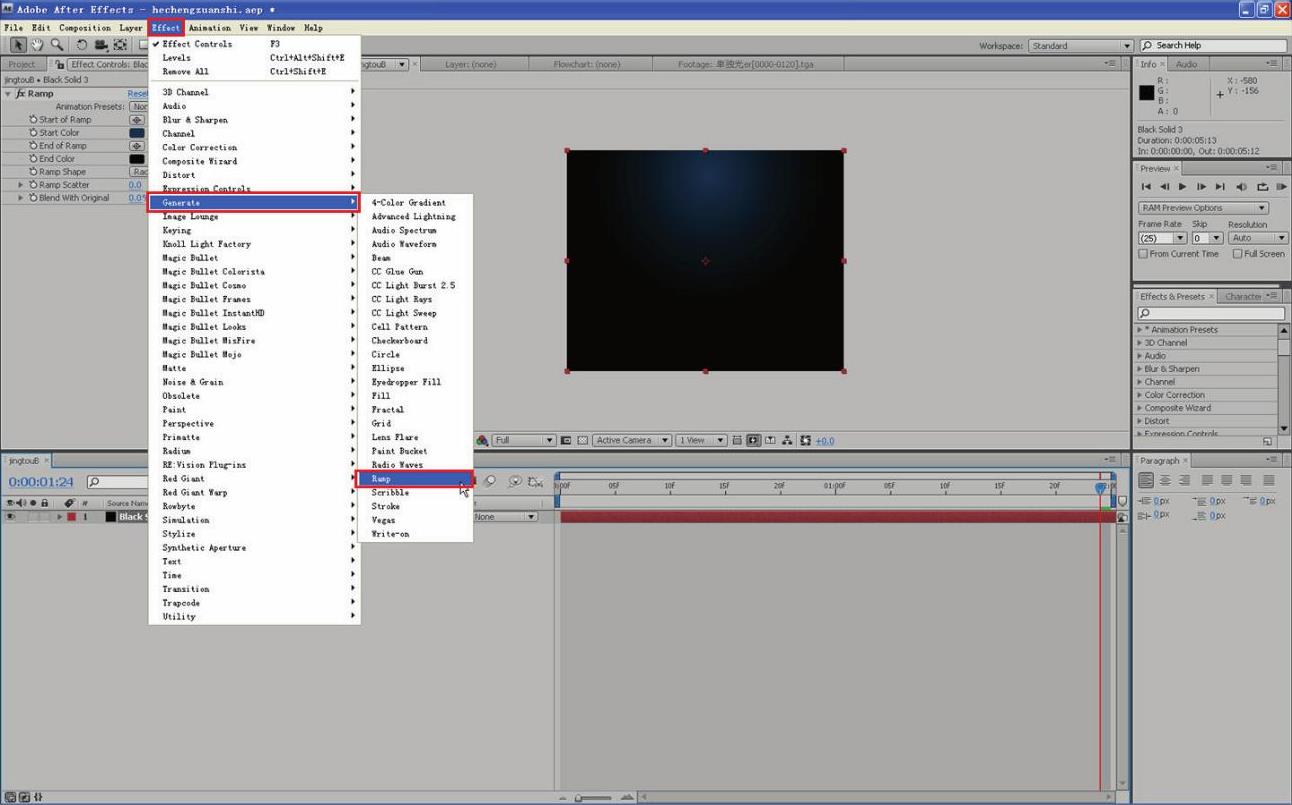The image size is (1292, 805).
Task: Jump to first frame in Preview
Action: point(1146,187)
